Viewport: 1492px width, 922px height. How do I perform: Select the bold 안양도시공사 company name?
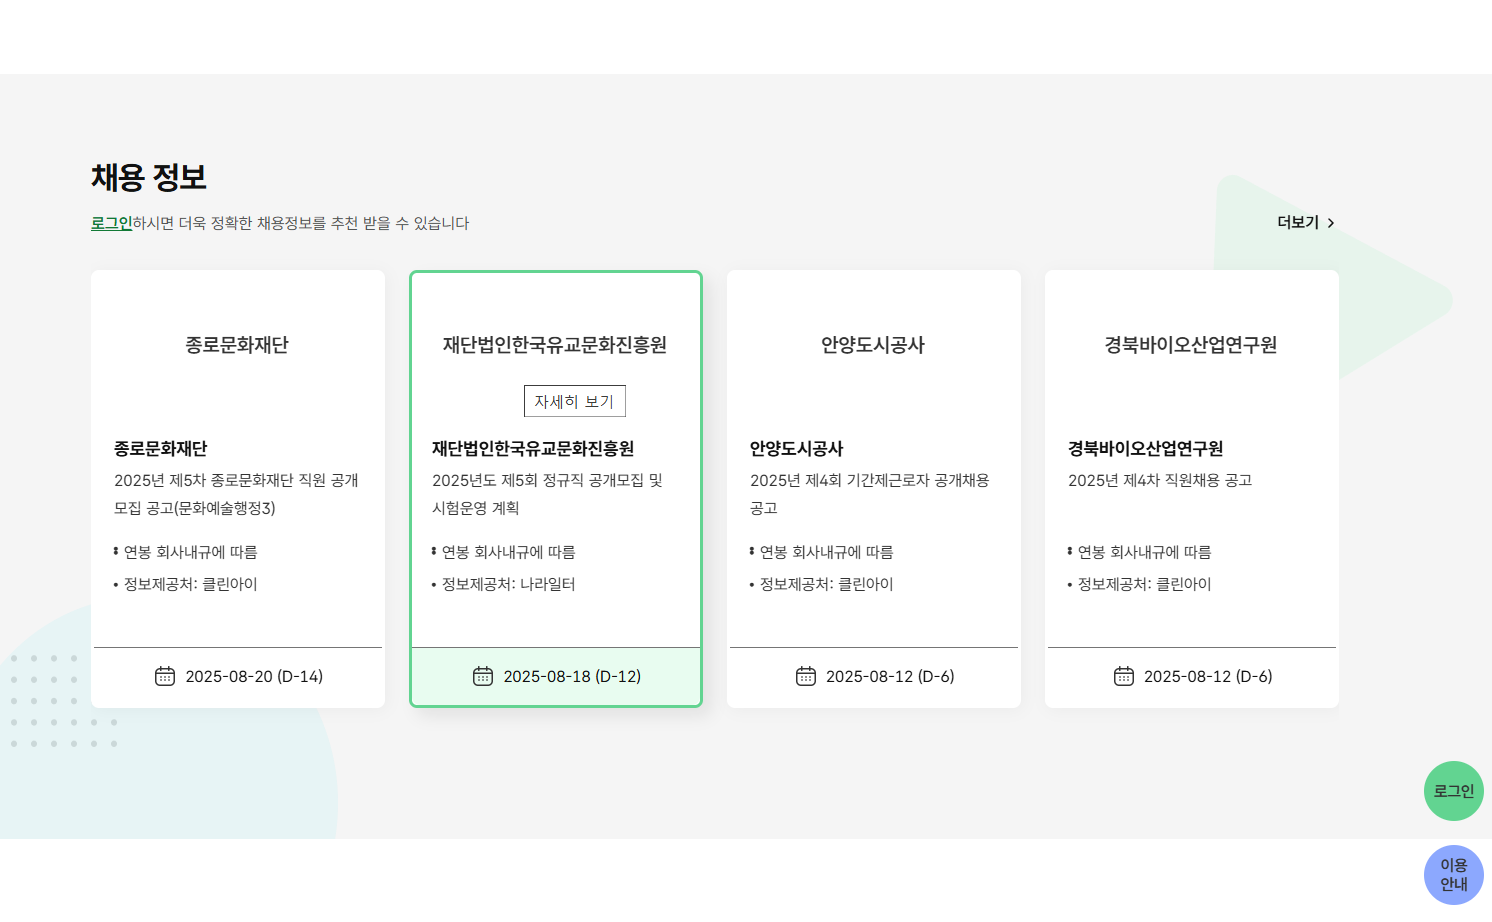(797, 449)
